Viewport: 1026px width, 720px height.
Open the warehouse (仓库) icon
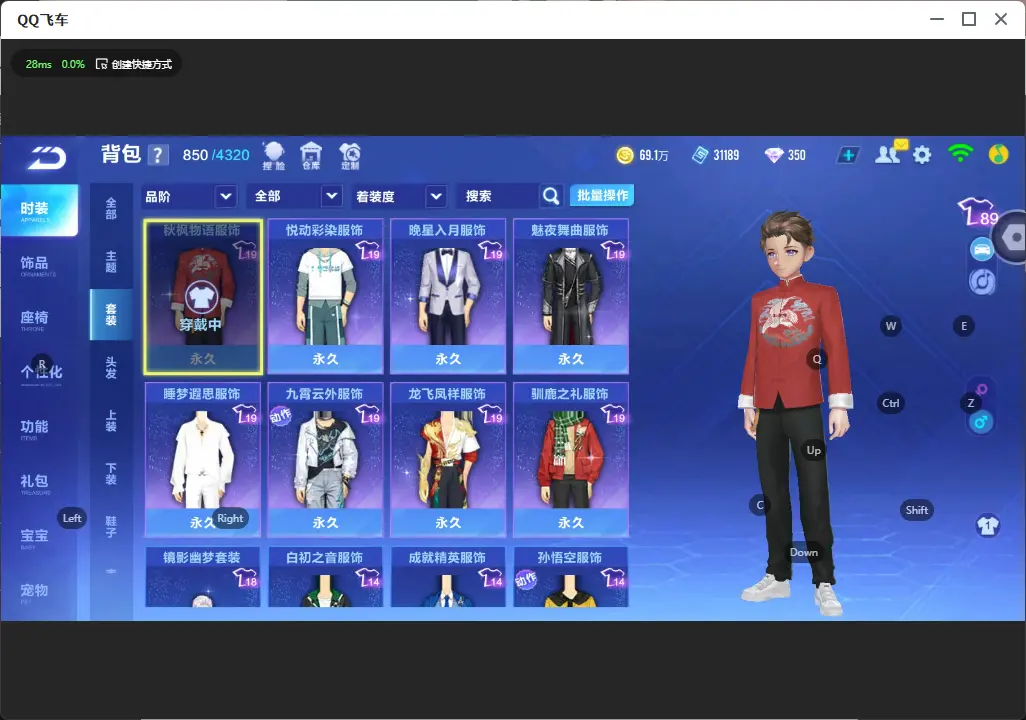(311, 156)
